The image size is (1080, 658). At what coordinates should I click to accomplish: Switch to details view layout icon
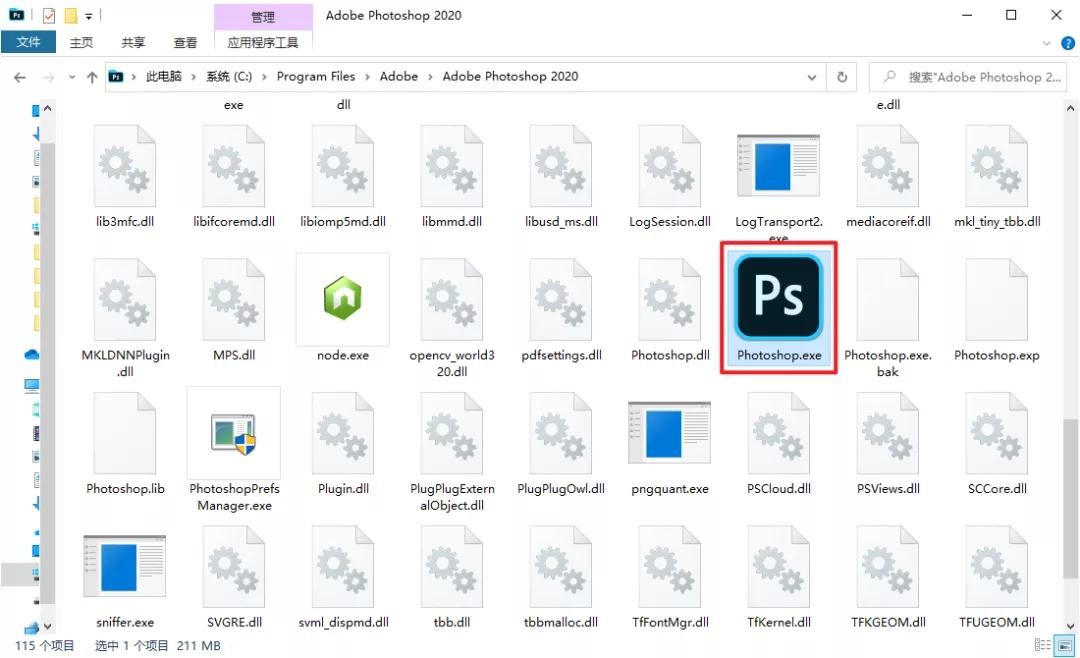click(1043, 645)
